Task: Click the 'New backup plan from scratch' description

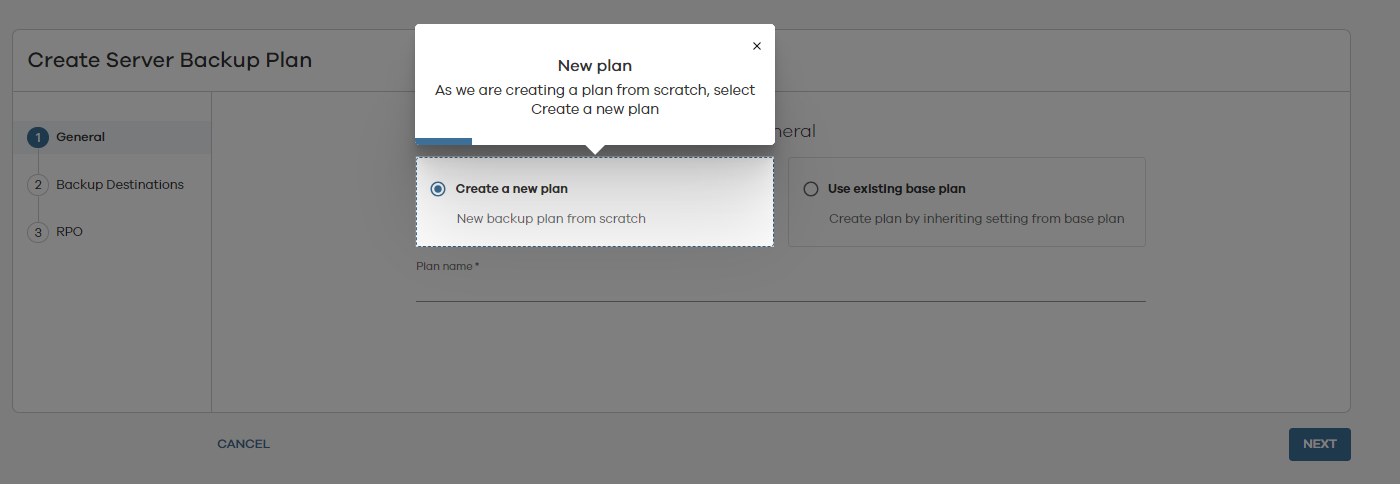Action: [551, 218]
